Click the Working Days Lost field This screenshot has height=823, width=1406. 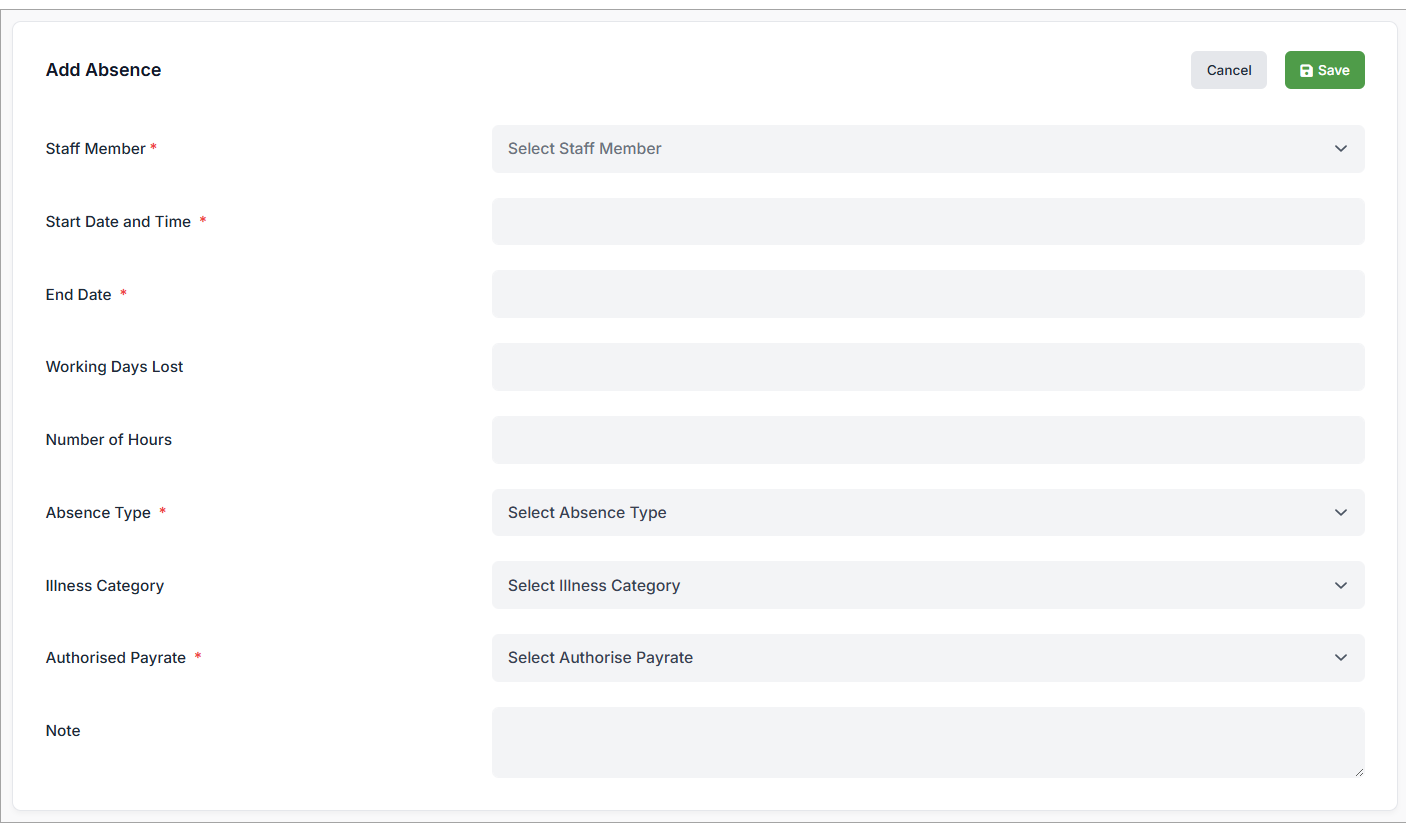928,367
